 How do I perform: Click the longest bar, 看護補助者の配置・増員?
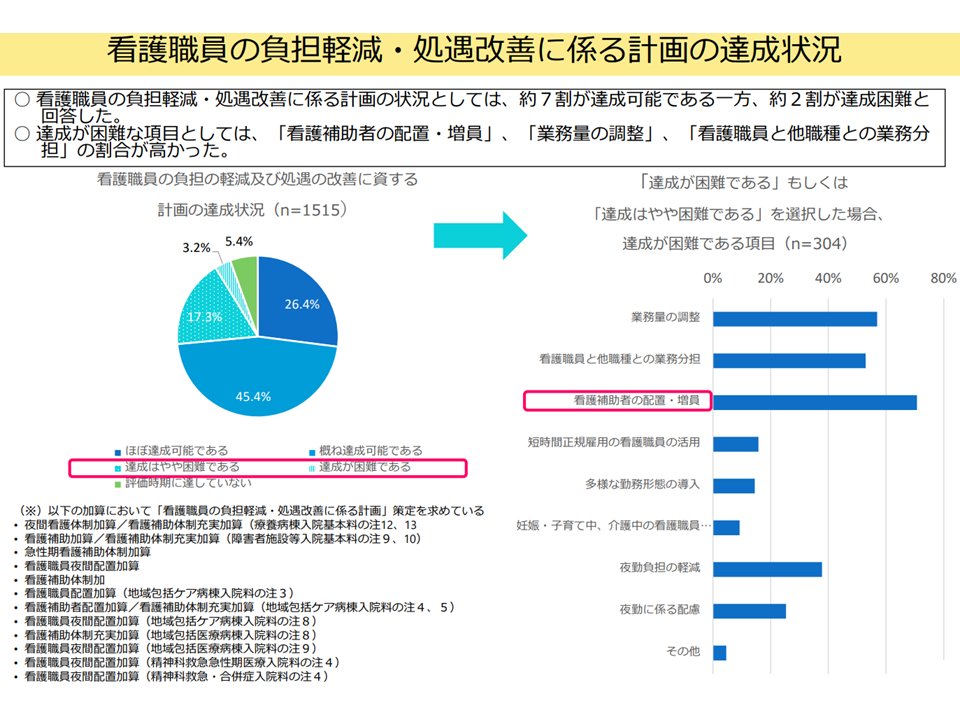pos(815,402)
